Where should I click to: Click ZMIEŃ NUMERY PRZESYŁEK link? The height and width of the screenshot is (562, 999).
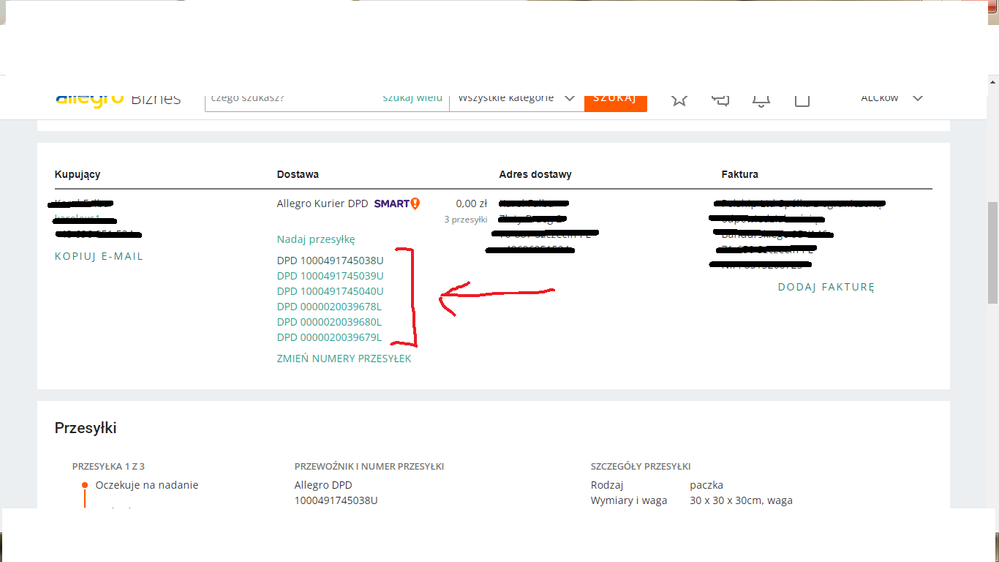pyautogui.click(x=344, y=358)
